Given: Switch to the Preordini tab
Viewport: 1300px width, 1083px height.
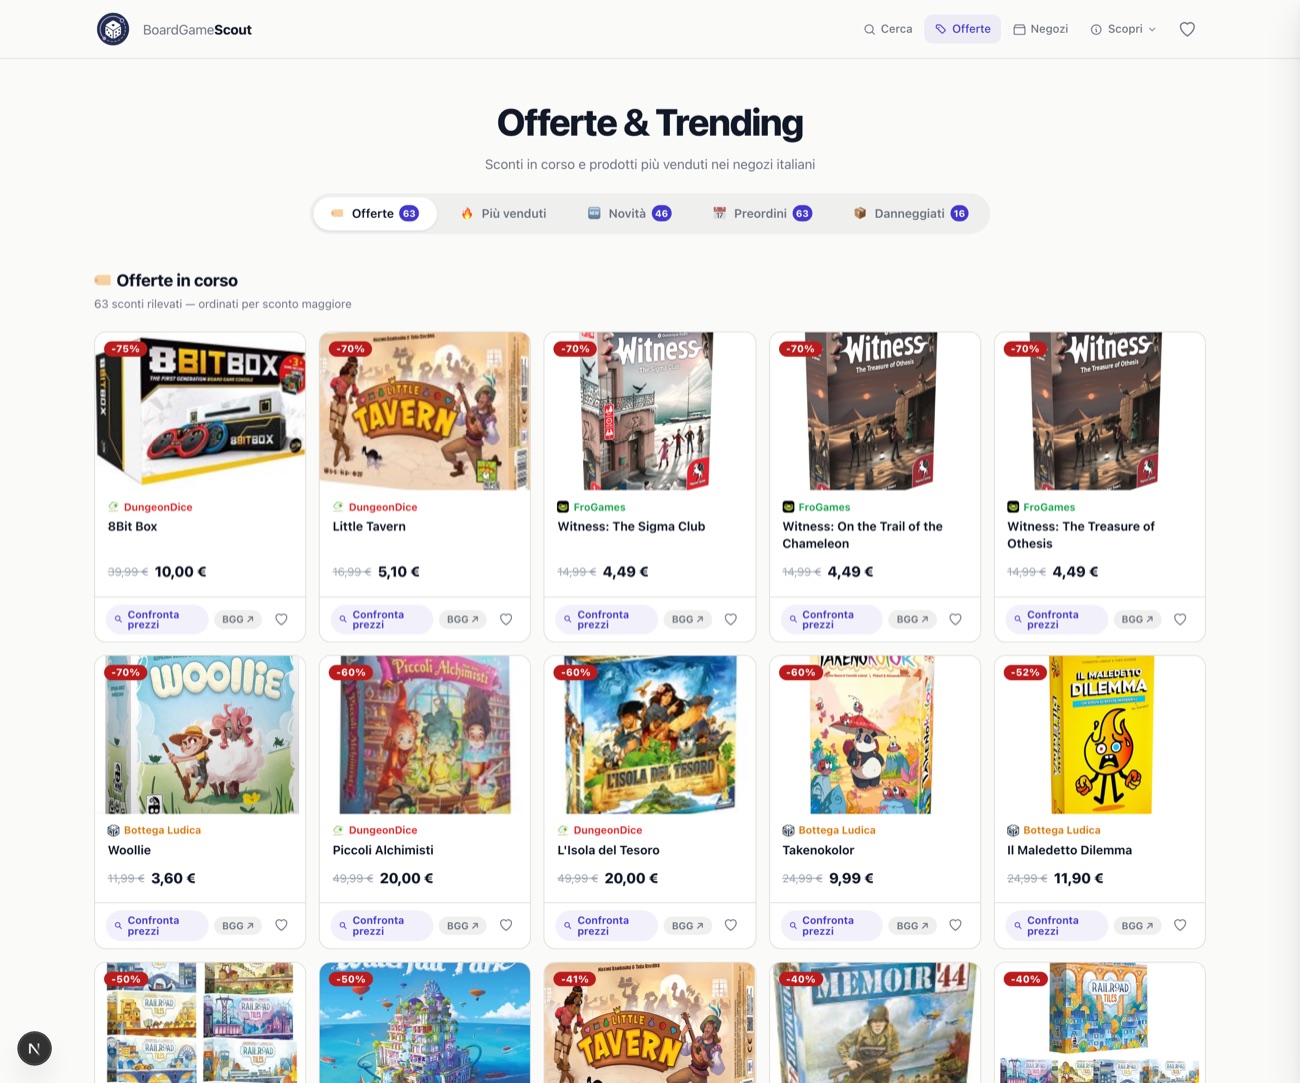Looking at the screenshot, I should (762, 213).
